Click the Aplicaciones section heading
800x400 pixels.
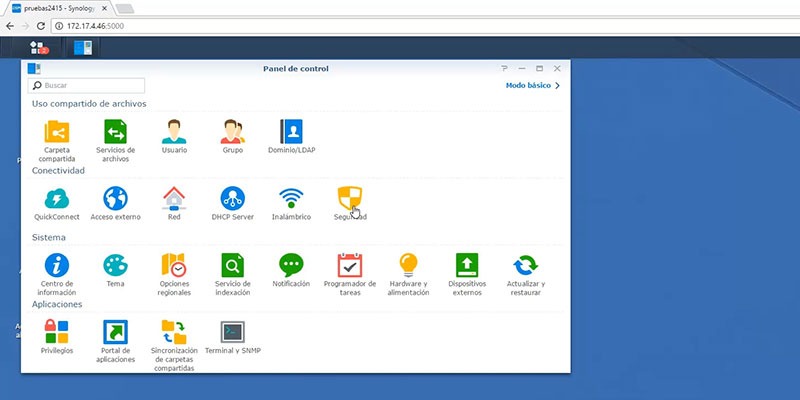57,304
